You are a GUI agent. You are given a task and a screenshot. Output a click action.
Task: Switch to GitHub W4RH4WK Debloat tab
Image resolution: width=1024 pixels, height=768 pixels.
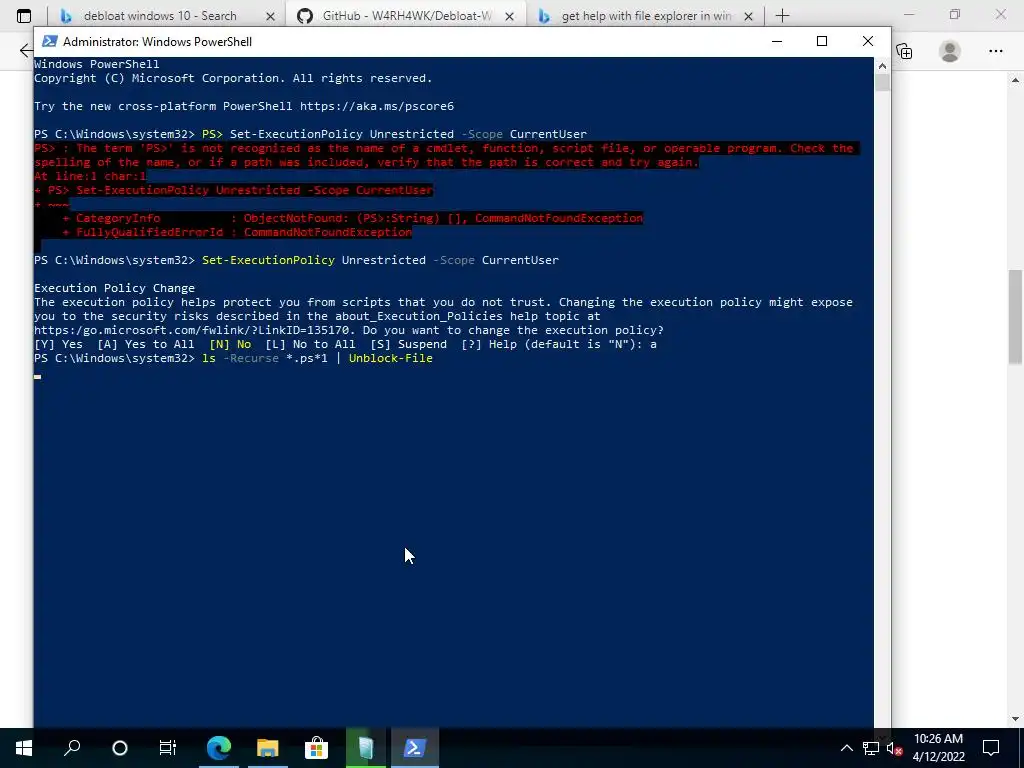[407, 16]
